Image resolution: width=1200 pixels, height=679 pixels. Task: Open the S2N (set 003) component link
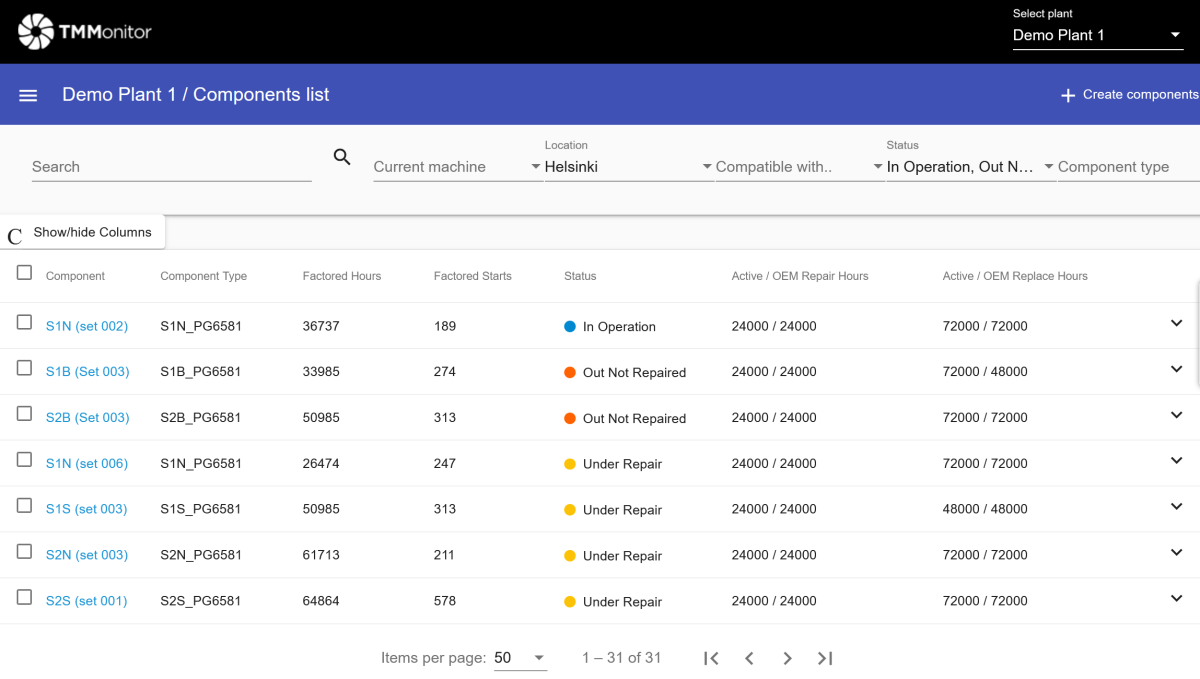(x=87, y=555)
